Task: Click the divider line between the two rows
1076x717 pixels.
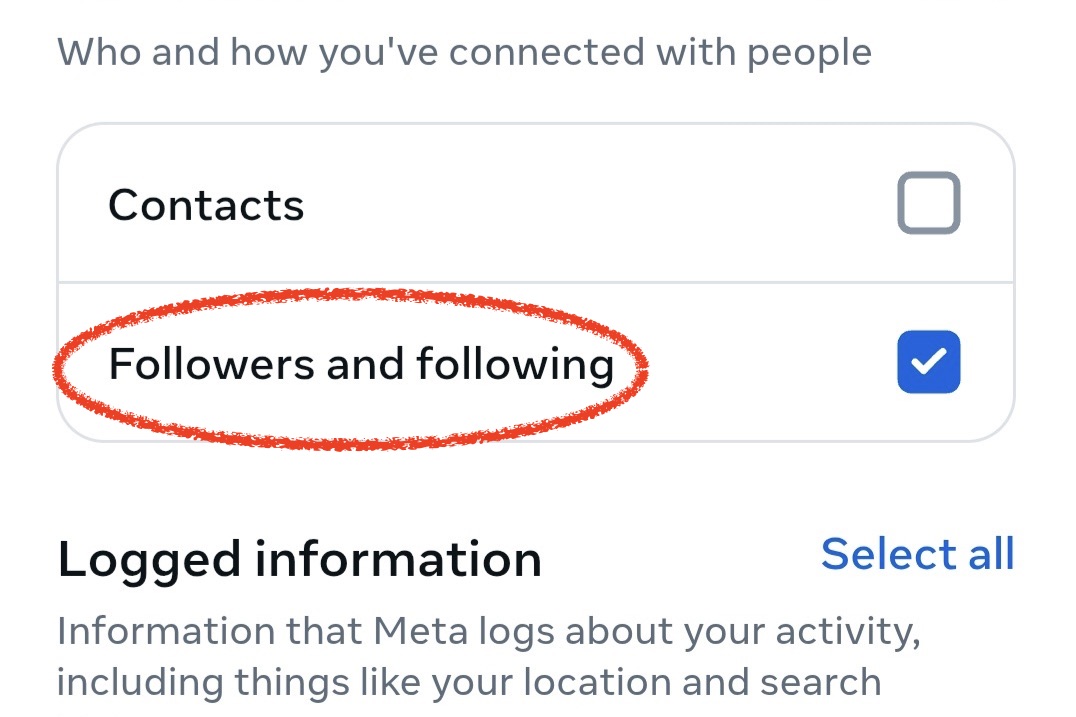Action: [536, 282]
